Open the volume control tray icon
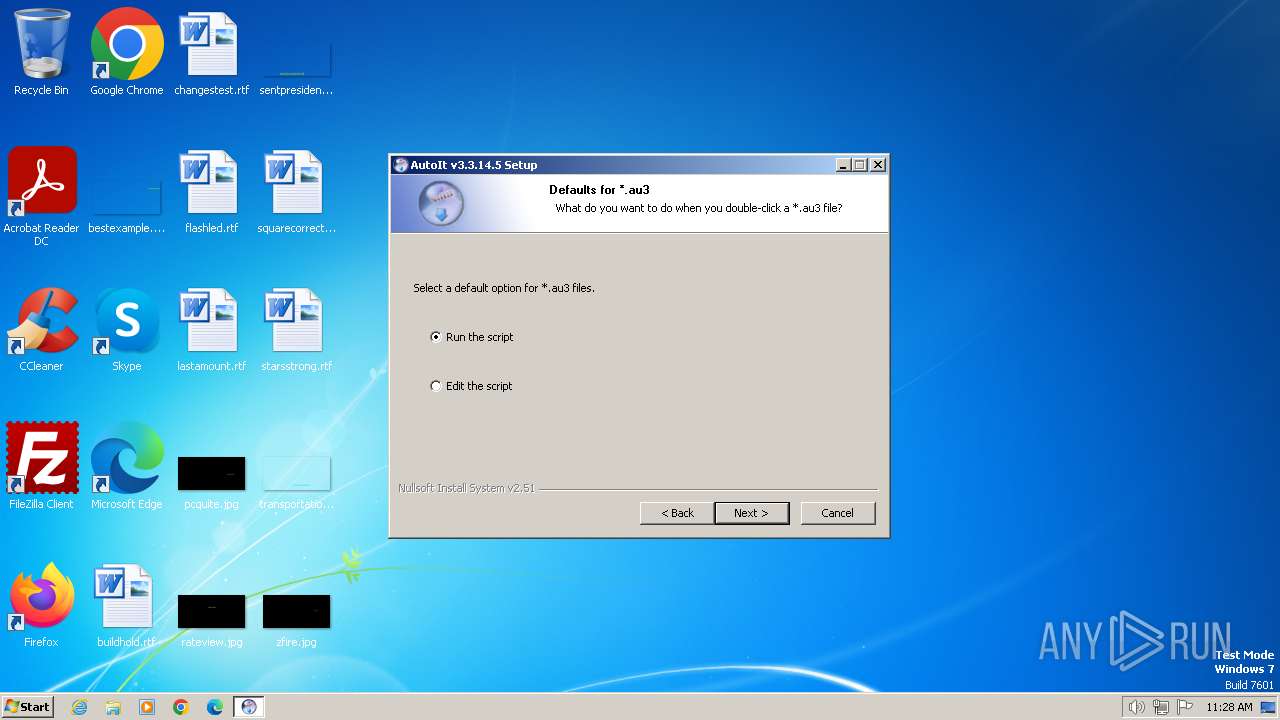The width and height of the screenshot is (1280, 720). tap(1136, 707)
